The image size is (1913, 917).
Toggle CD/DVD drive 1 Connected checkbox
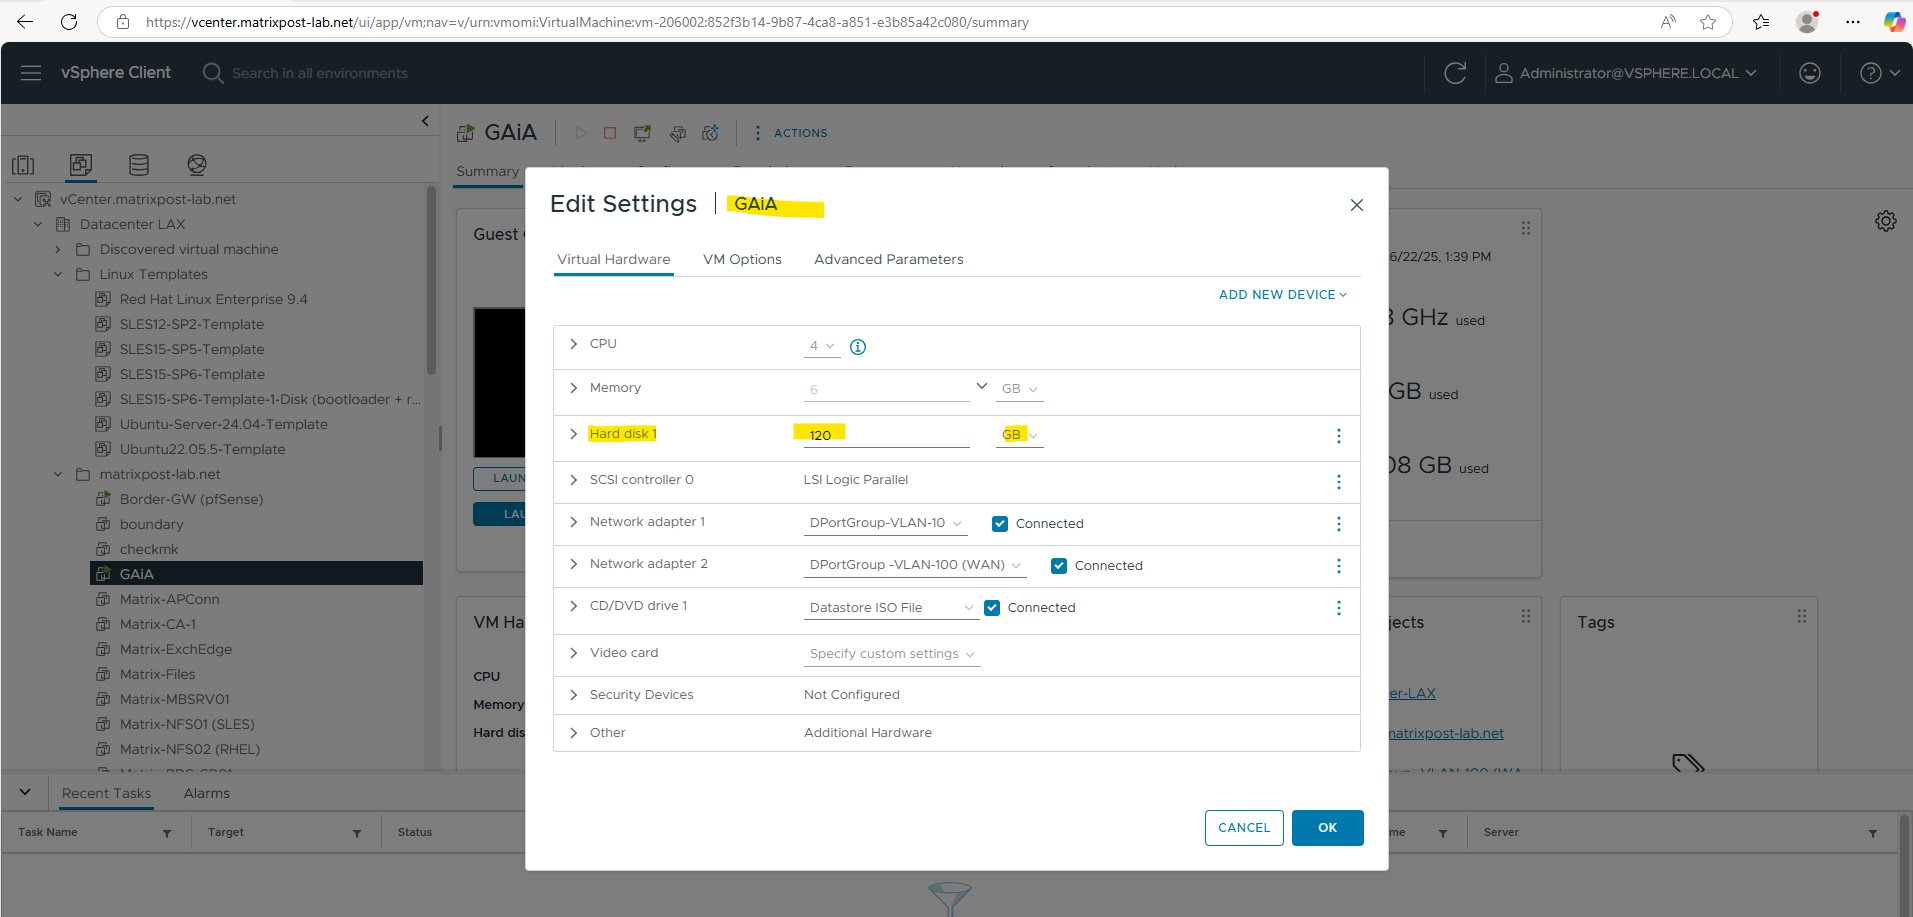click(x=992, y=608)
